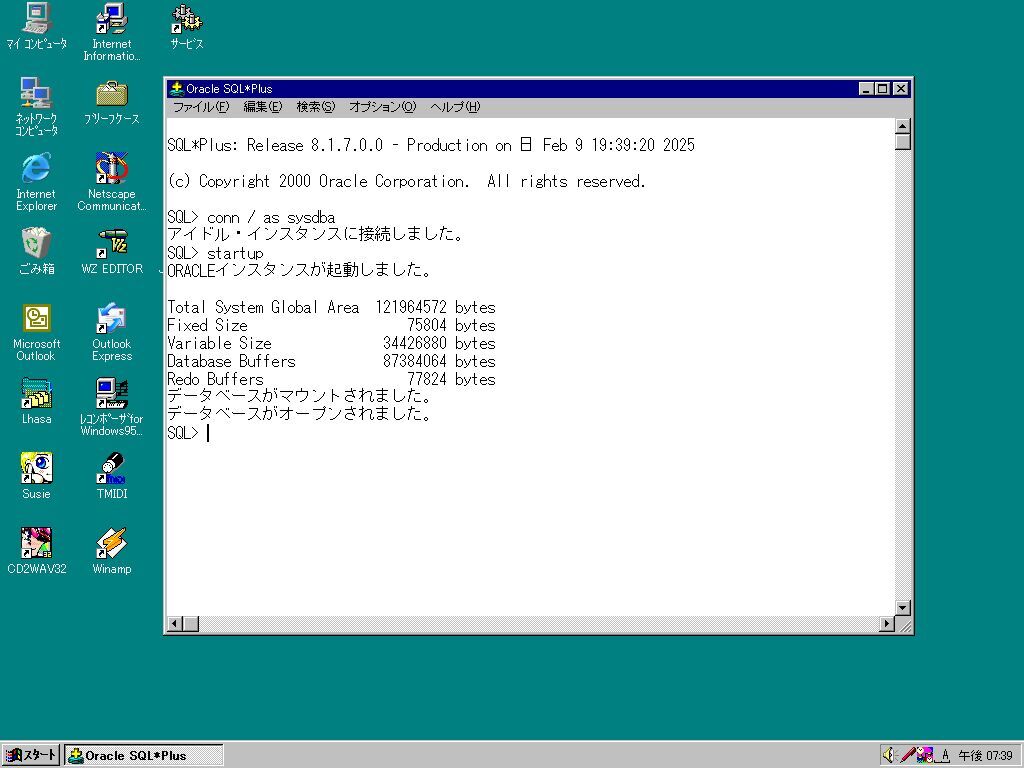Screen dimensions: 1024x768
Task: Select the WZ EDITOR shortcut
Action: click(112, 251)
